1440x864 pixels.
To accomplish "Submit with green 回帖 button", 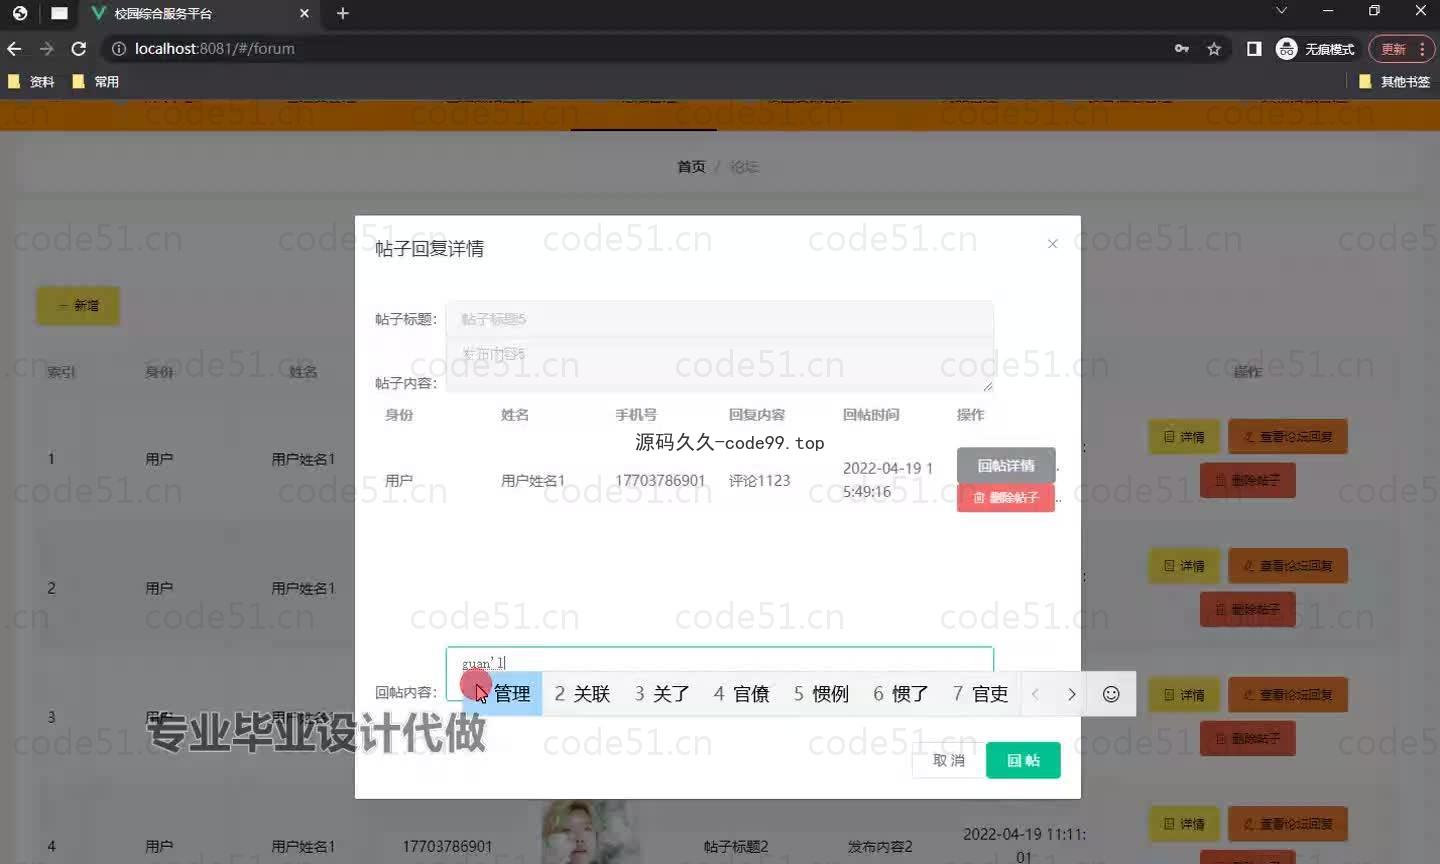I will point(1023,761).
